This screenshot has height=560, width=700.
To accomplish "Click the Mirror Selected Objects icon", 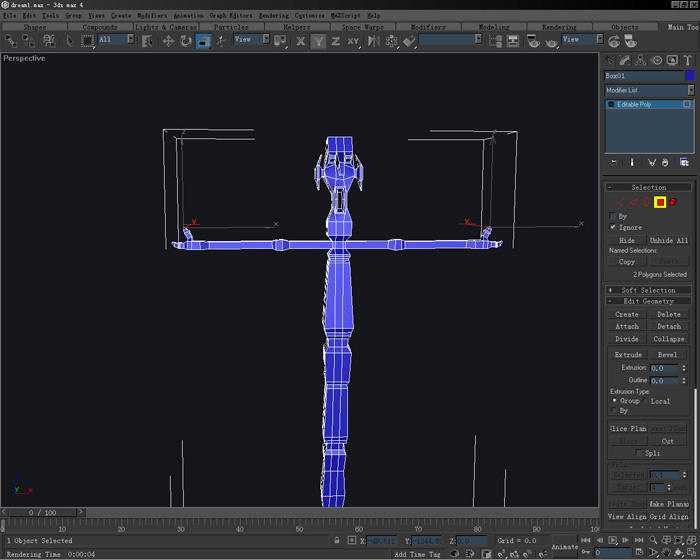I will coord(374,42).
